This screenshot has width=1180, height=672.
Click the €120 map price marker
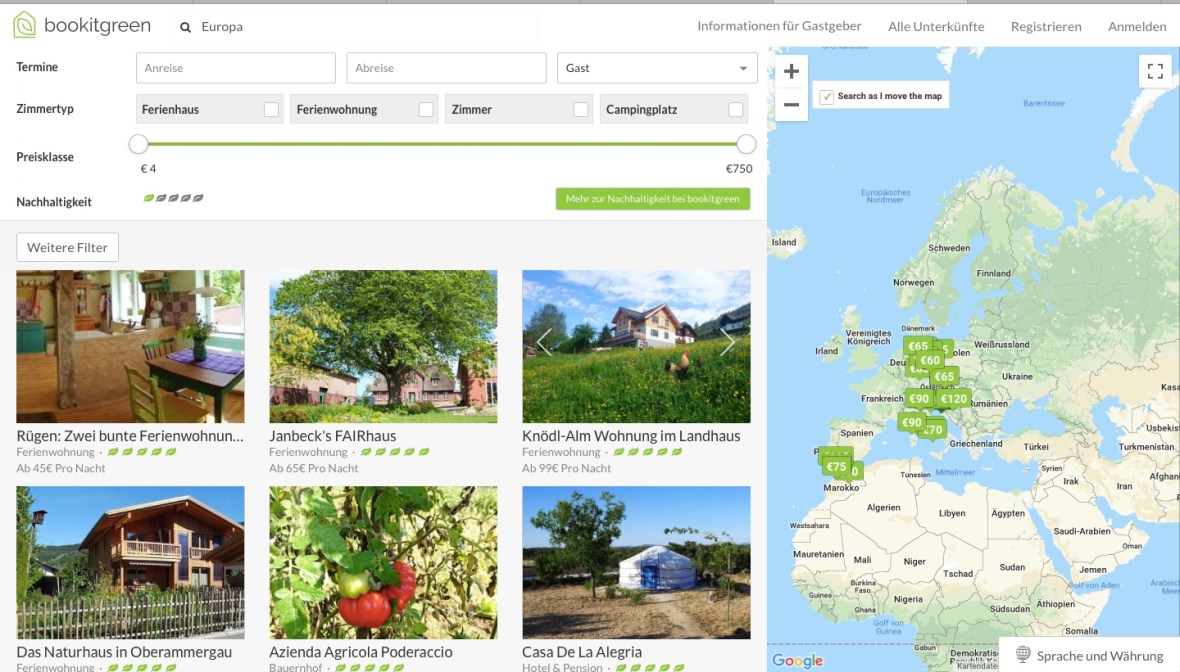pos(954,398)
